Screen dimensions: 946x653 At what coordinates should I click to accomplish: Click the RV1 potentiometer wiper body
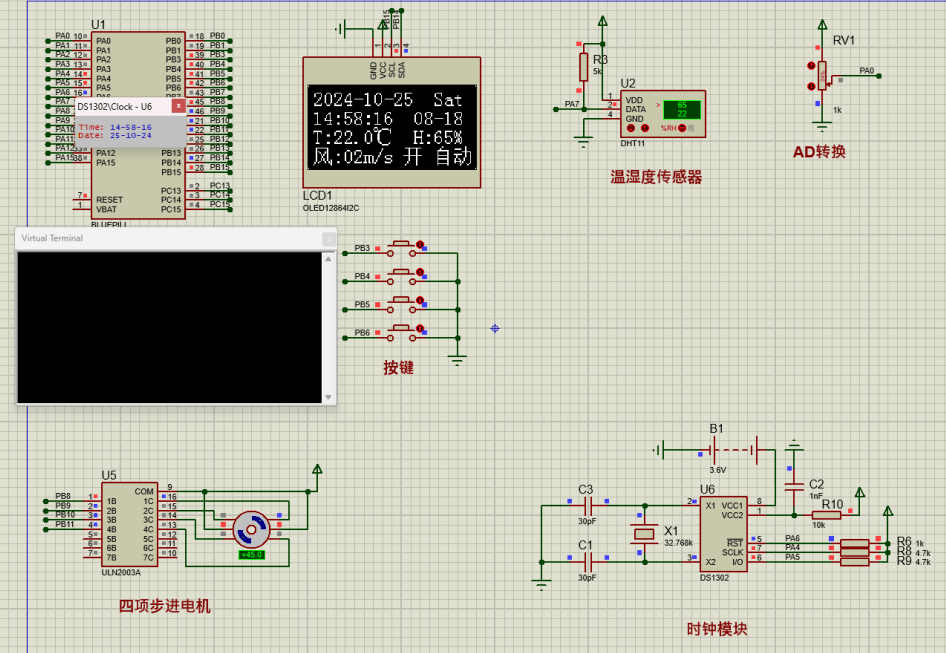[822, 75]
